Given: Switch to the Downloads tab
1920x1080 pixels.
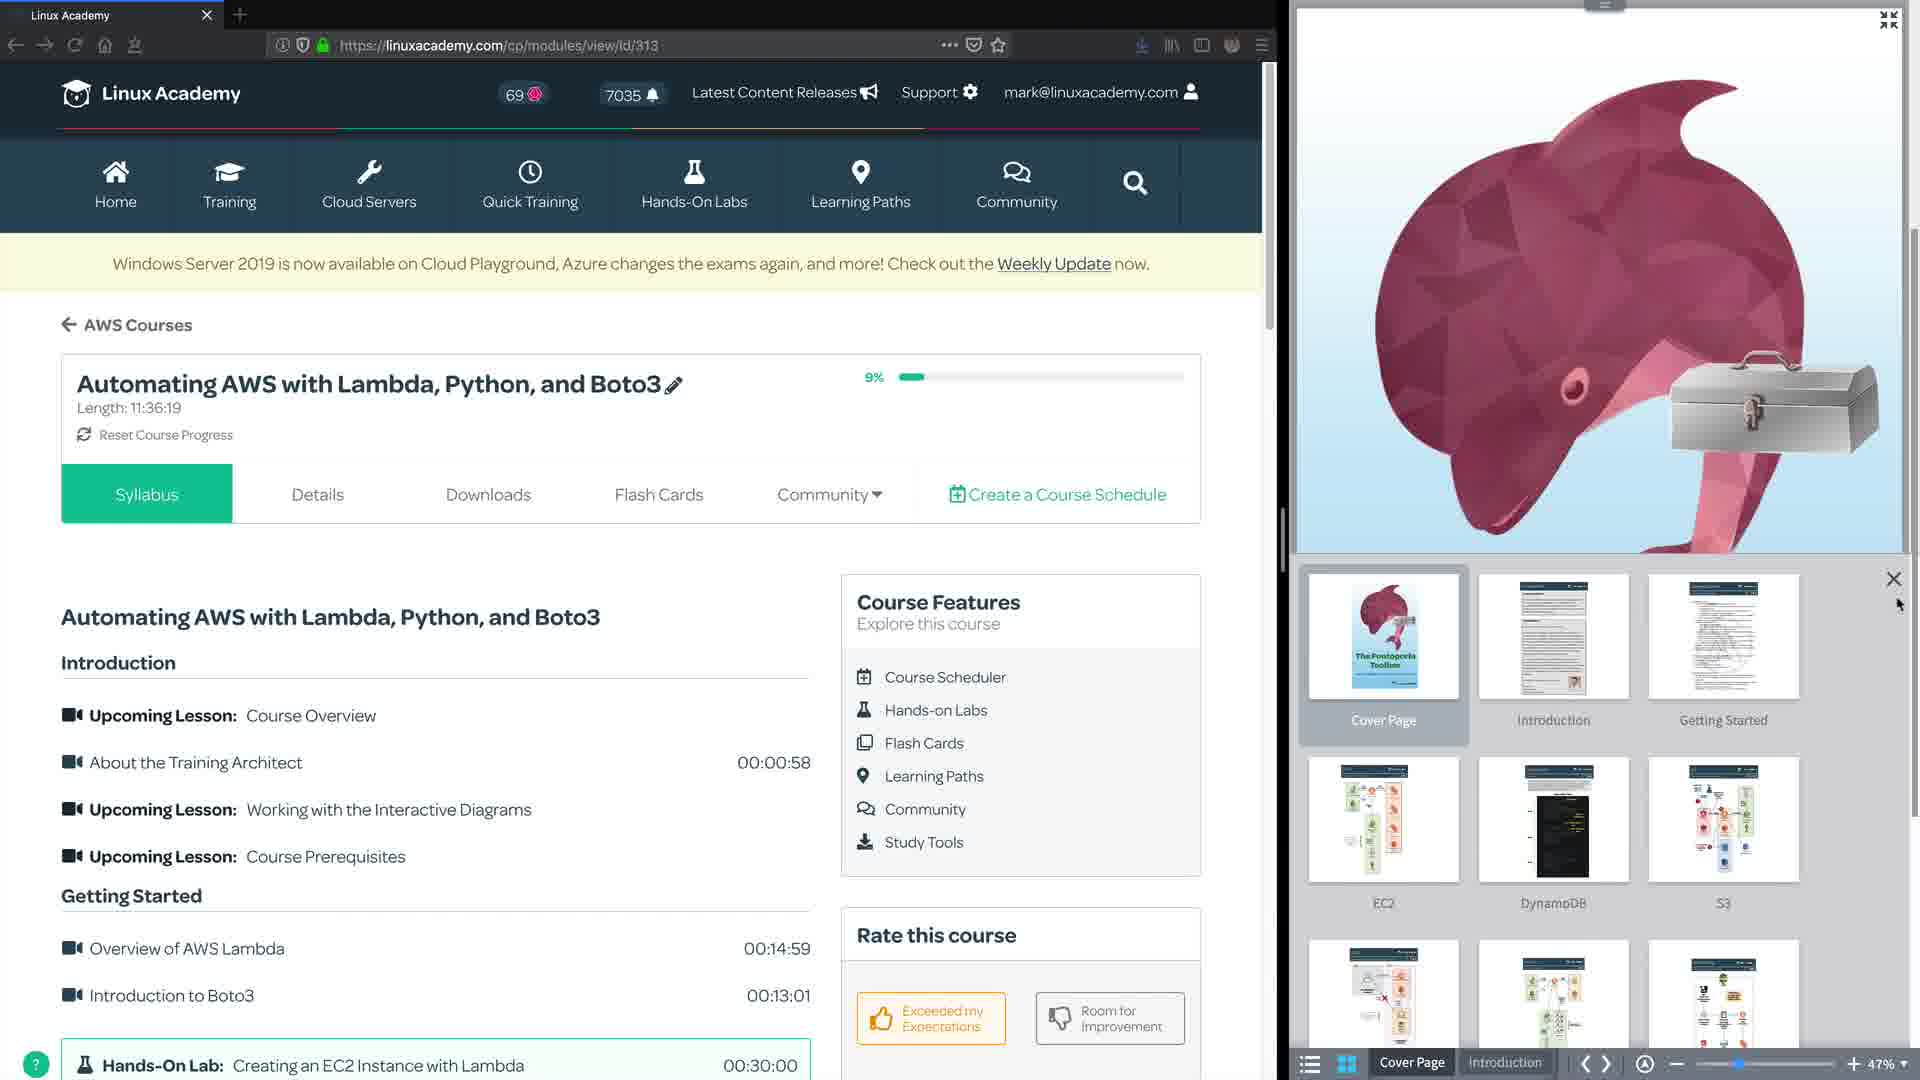Looking at the screenshot, I should pos(488,495).
